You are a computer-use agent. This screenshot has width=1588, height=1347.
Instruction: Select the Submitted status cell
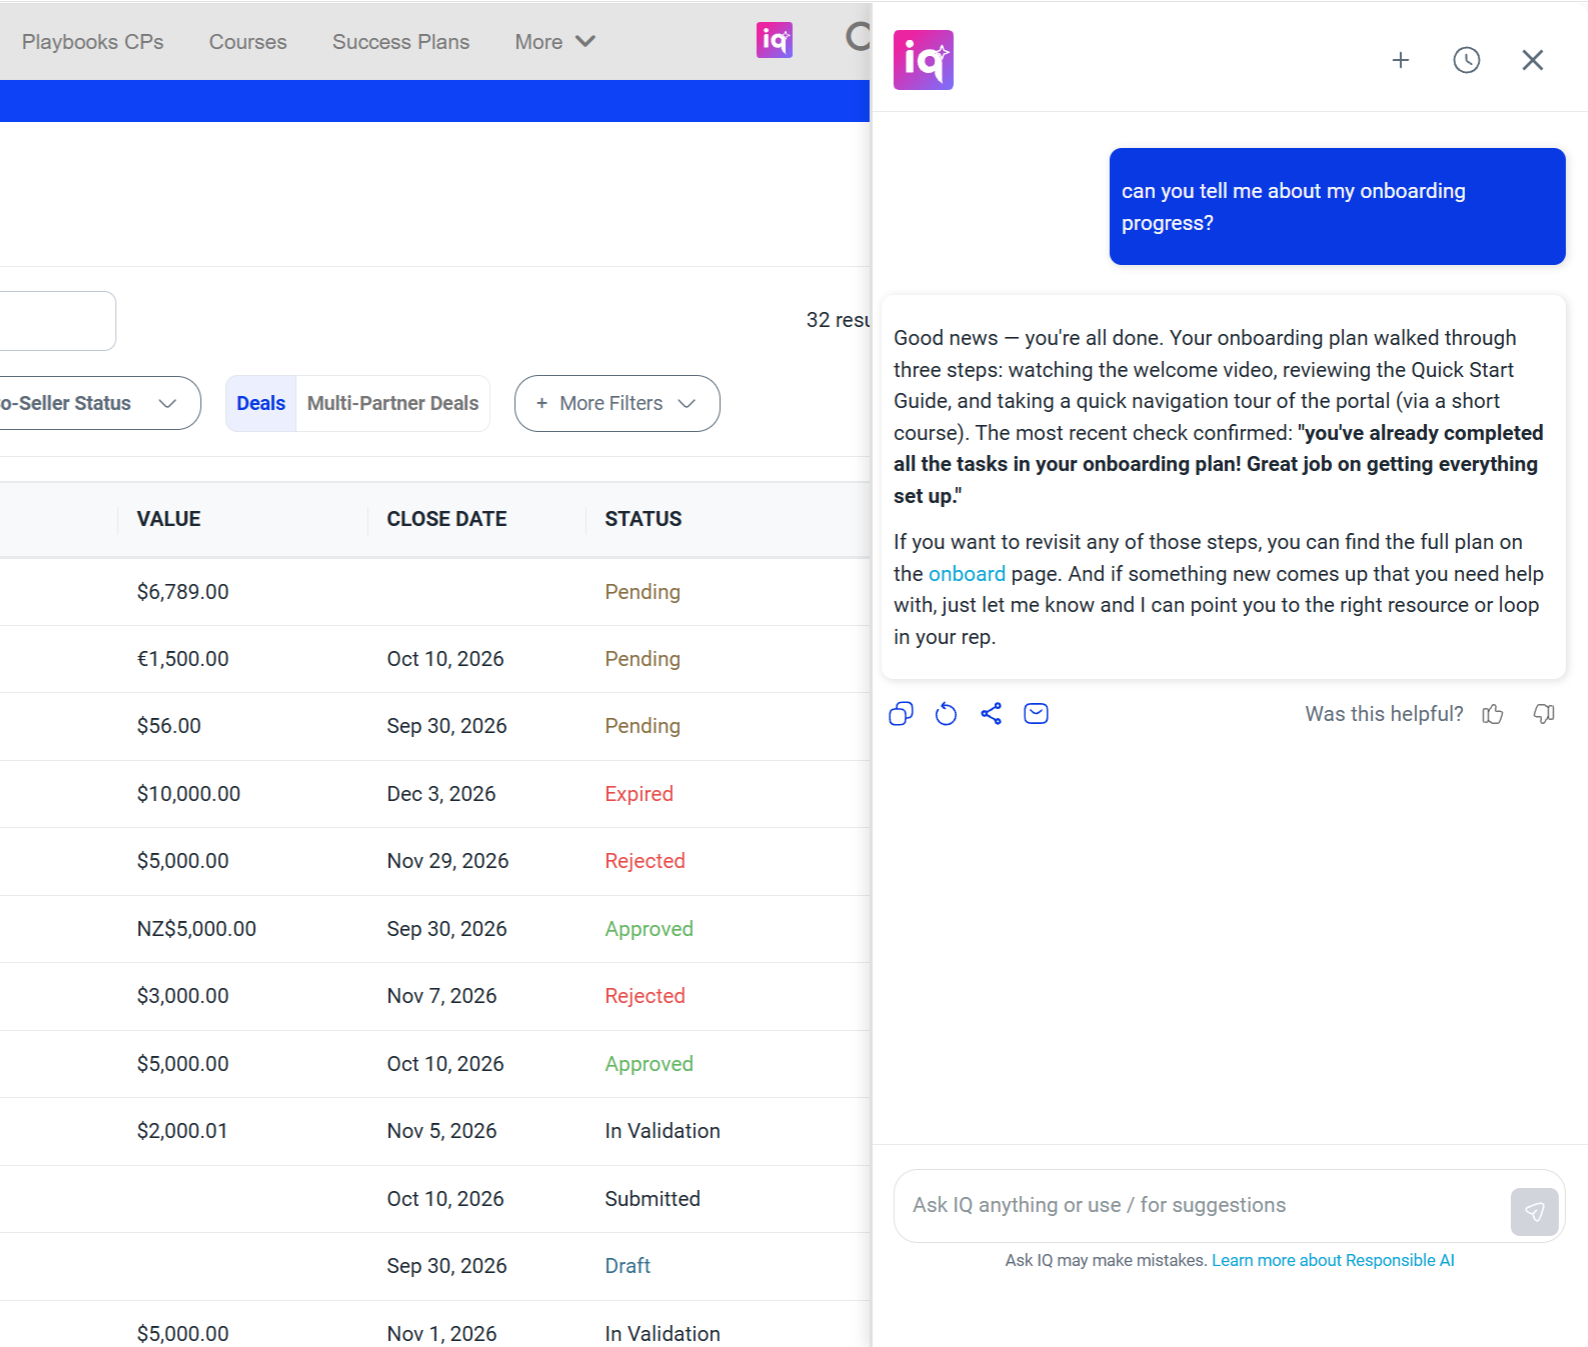(x=653, y=1199)
